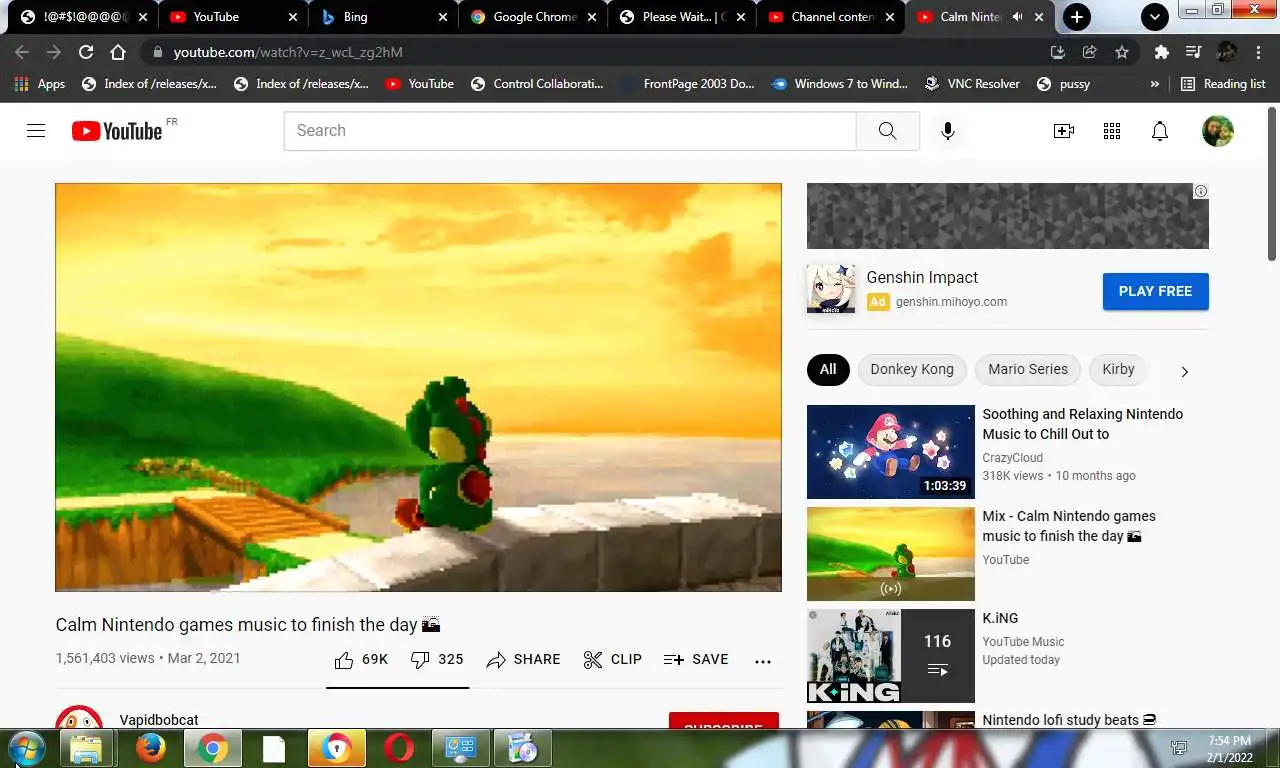1280x768 pixels.
Task: Select the Donkey Kong filter chip
Action: pos(912,369)
